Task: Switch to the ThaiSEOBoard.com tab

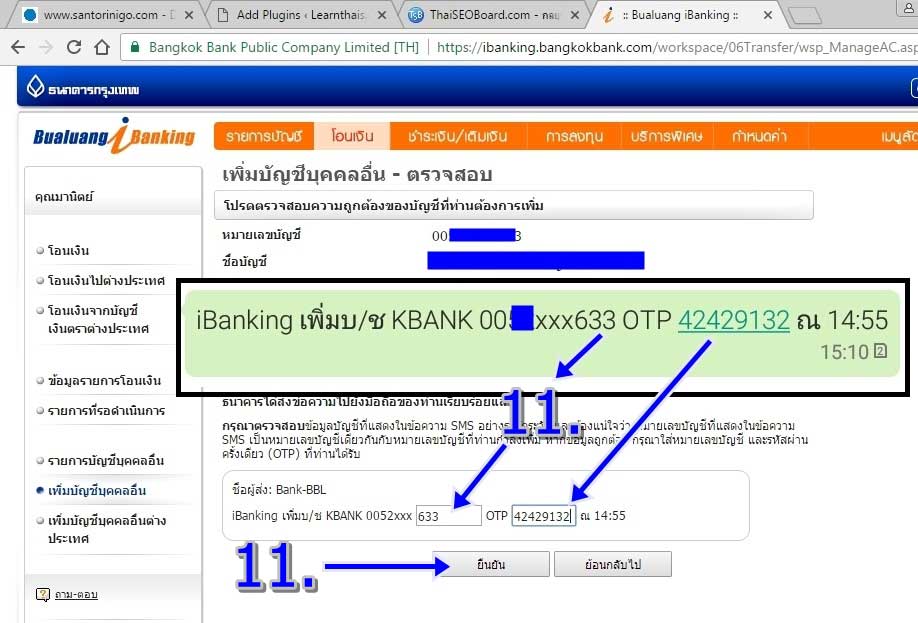Action: pyautogui.click(x=494, y=15)
